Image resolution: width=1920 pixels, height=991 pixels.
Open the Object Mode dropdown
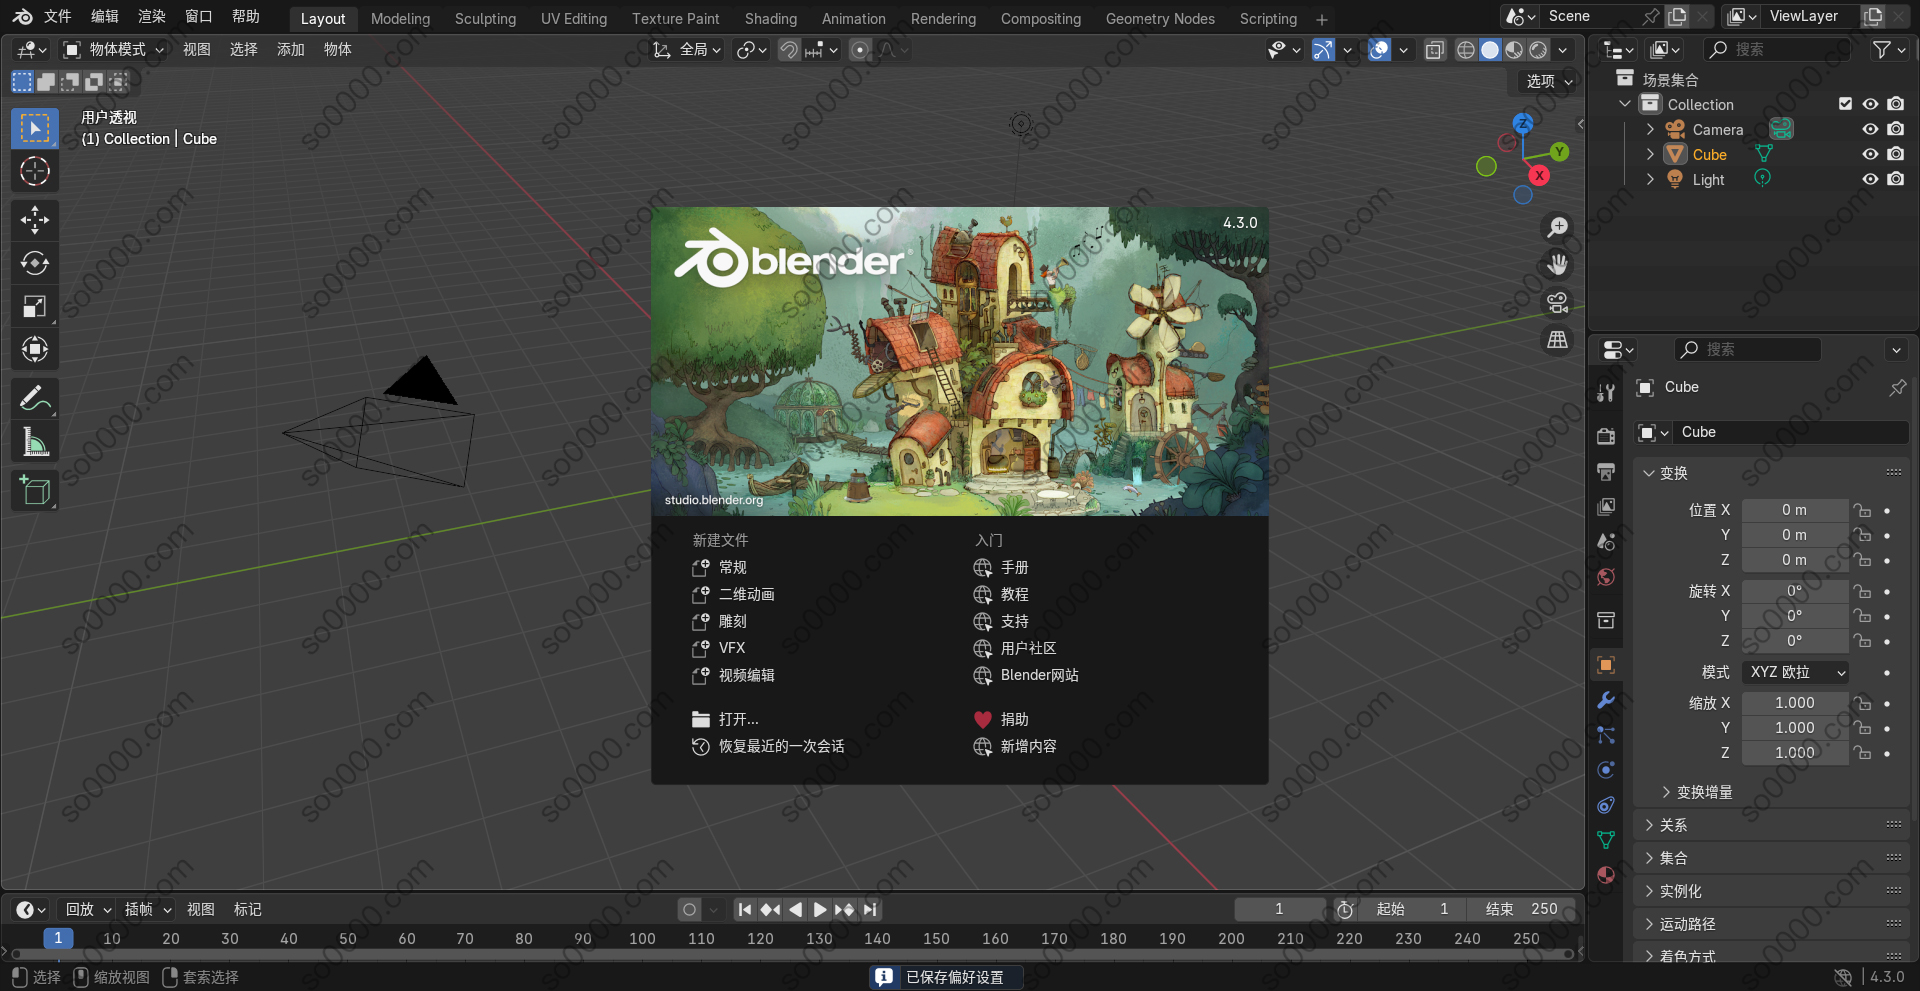[114, 49]
